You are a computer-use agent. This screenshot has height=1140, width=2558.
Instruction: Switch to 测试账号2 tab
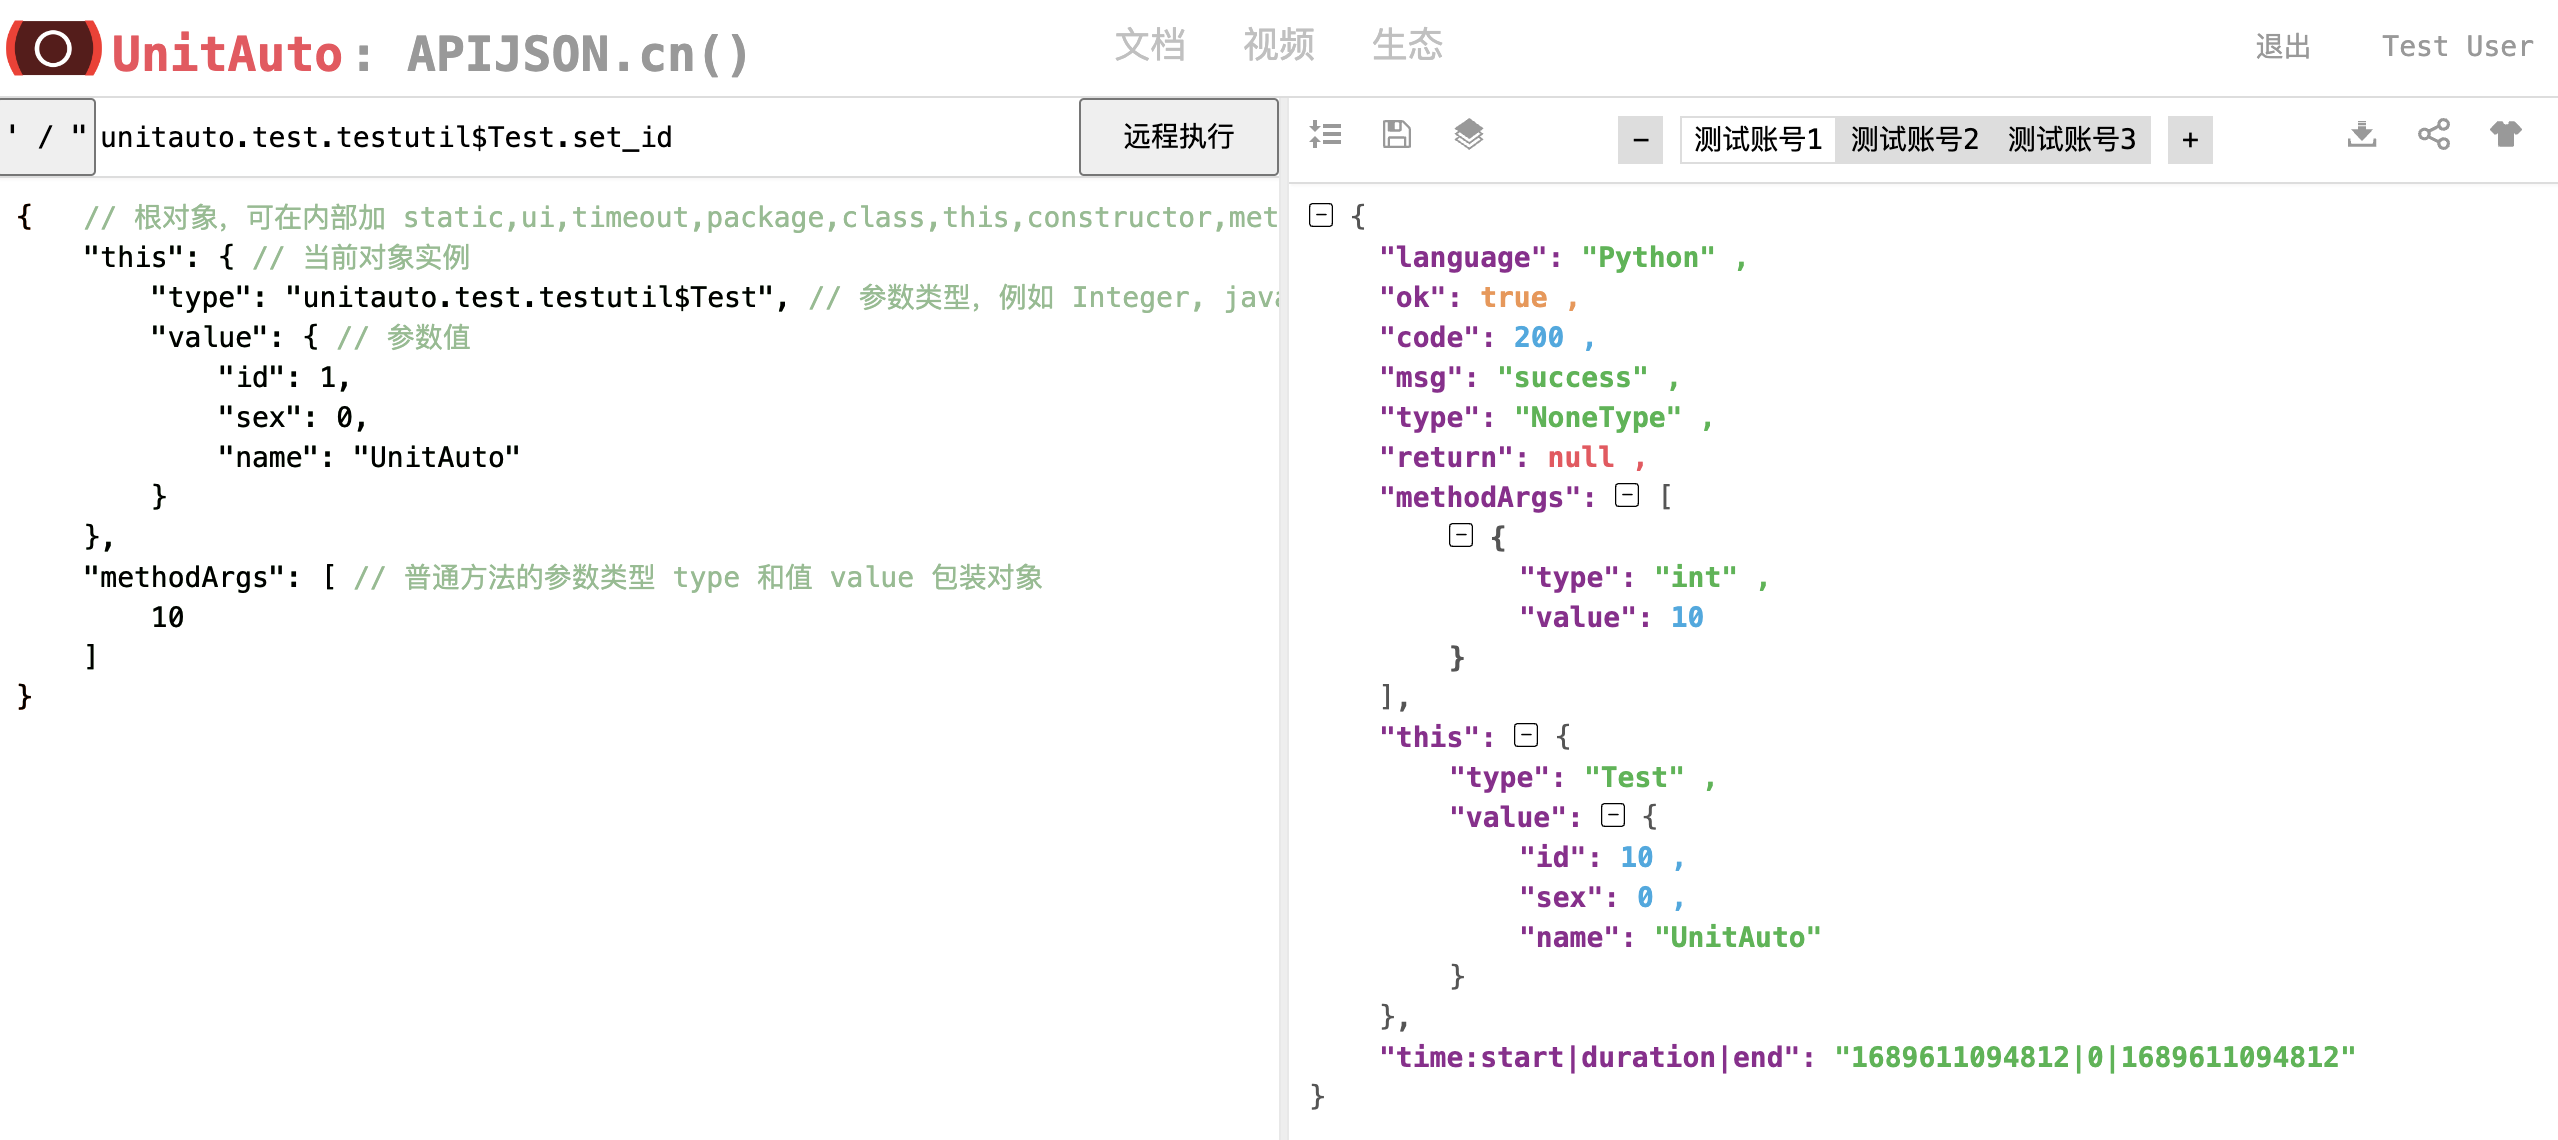coord(1914,139)
